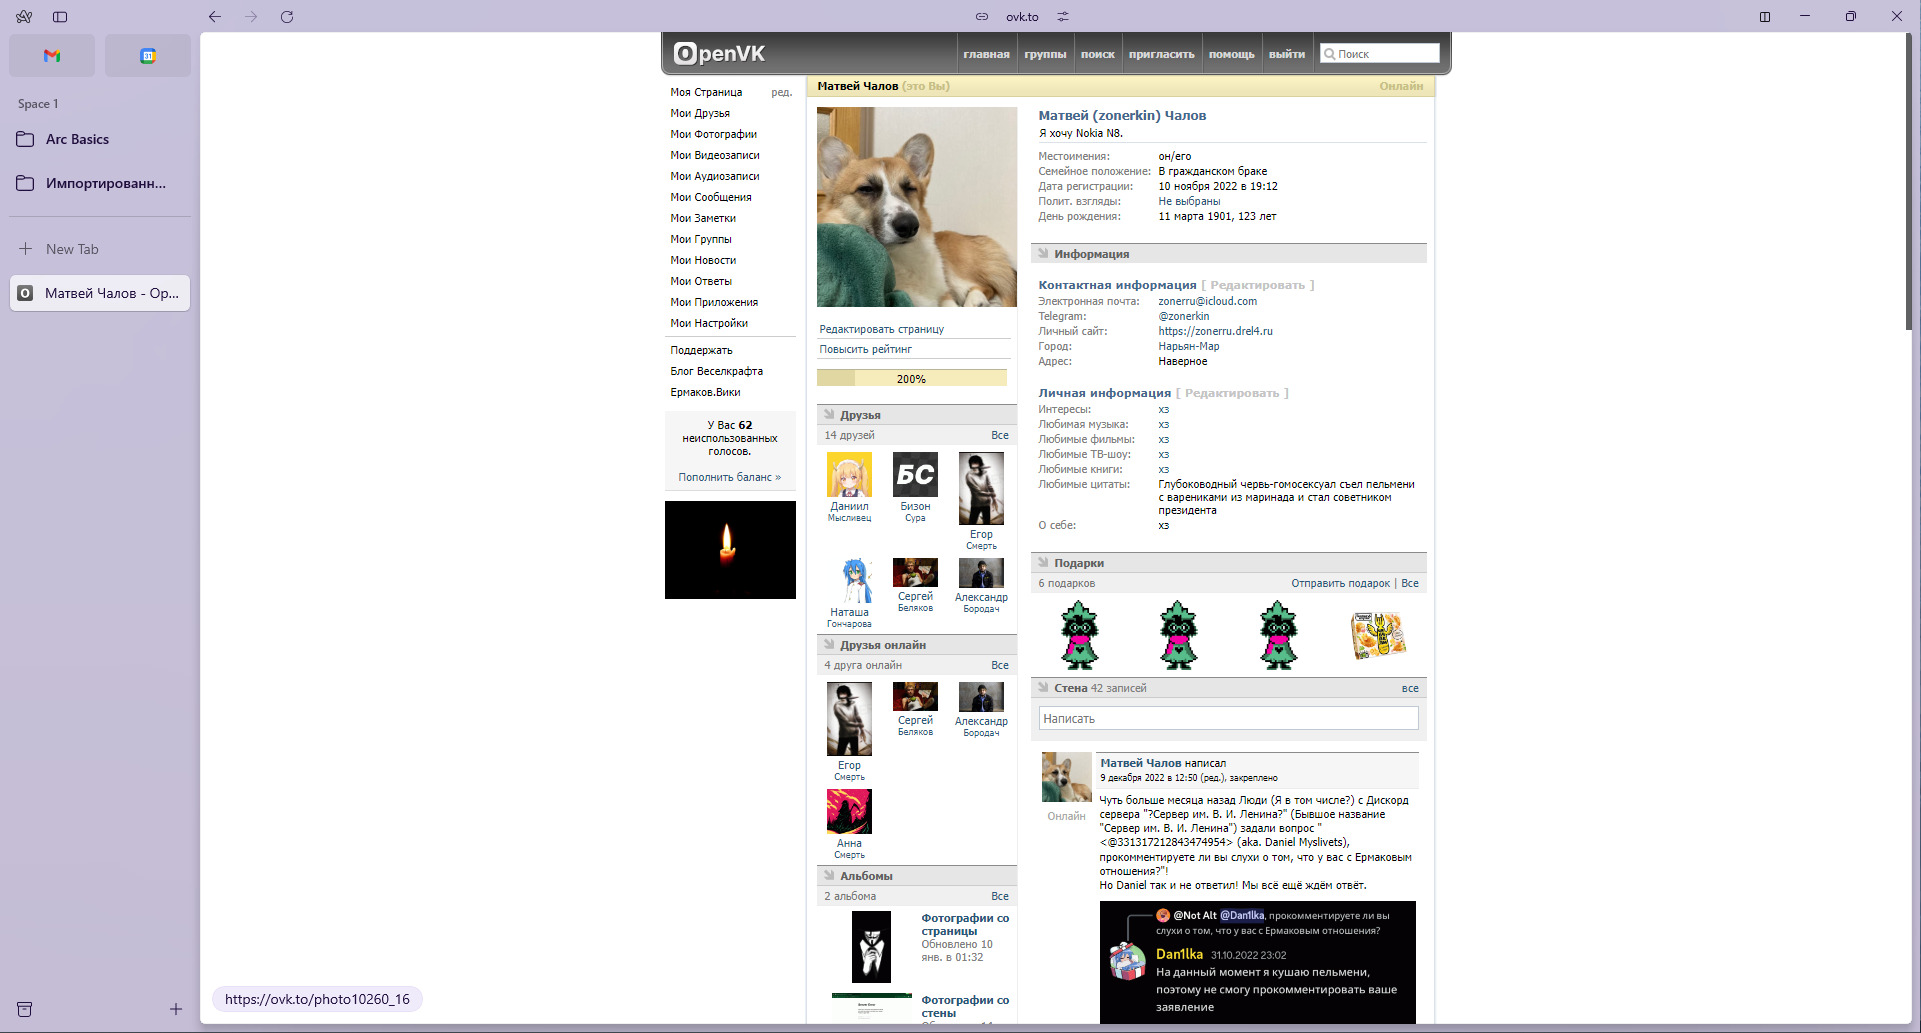Collapse the Информация section arrow
This screenshot has height=1033, width=1921.
[x=1043, y=254]
